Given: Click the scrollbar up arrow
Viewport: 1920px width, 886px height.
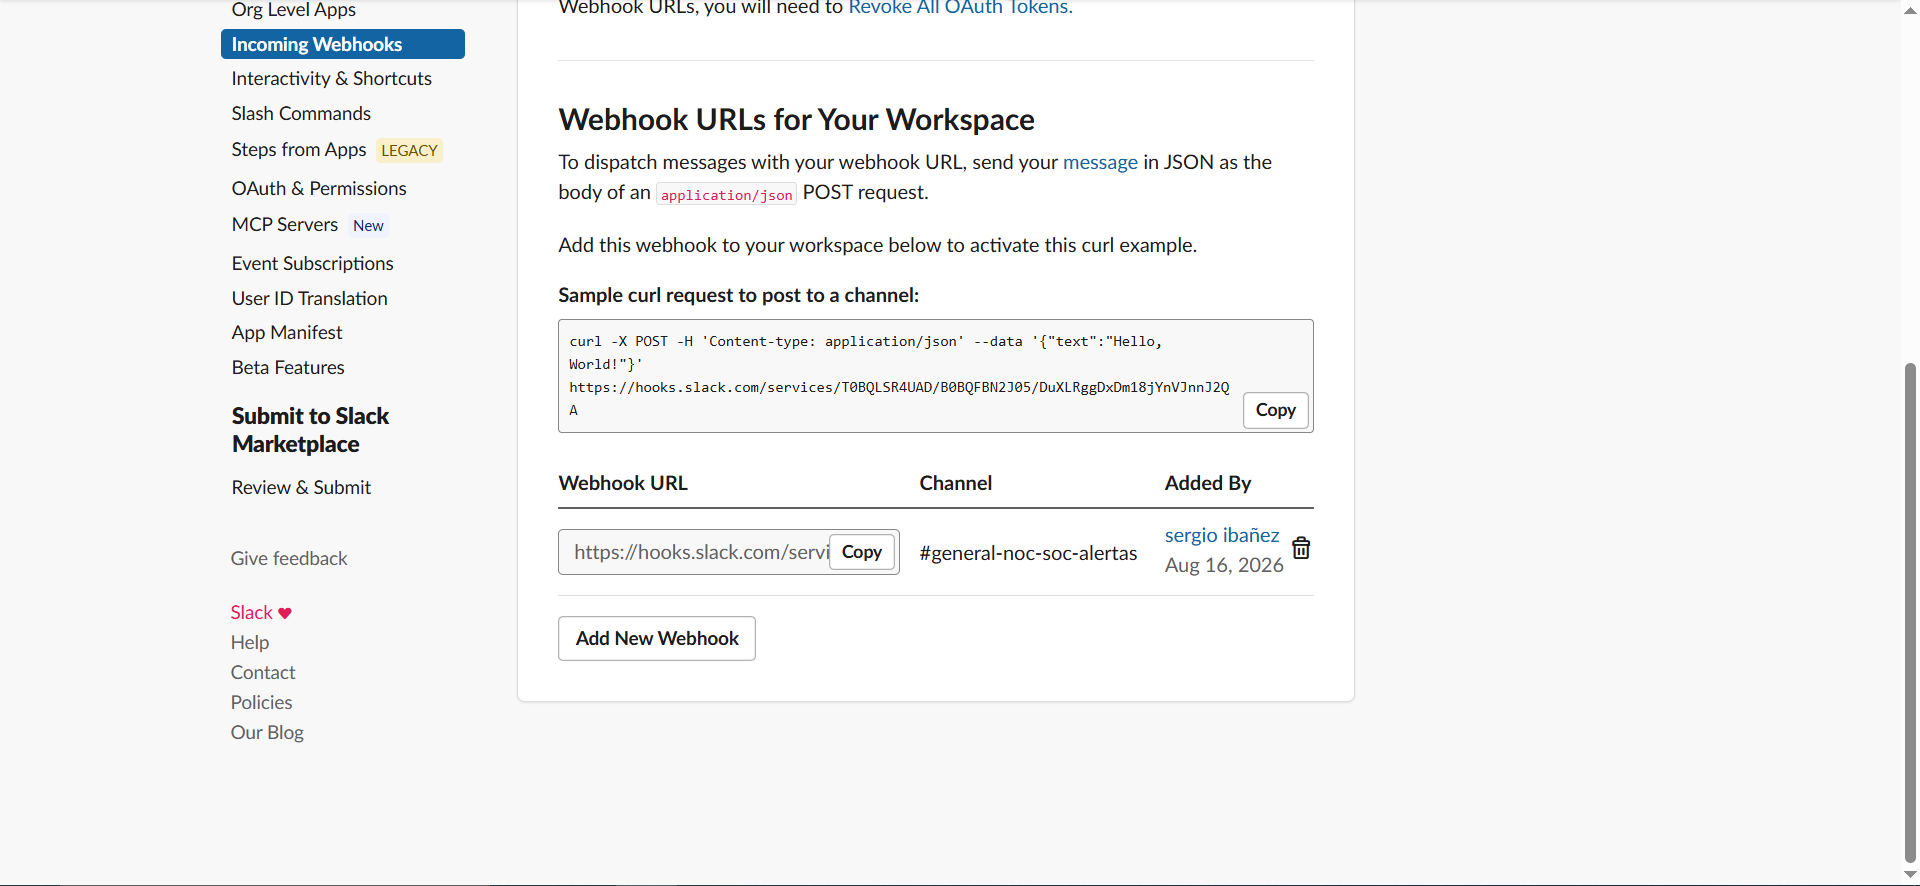Looking at the screenshot, I should coord(1910,9).
